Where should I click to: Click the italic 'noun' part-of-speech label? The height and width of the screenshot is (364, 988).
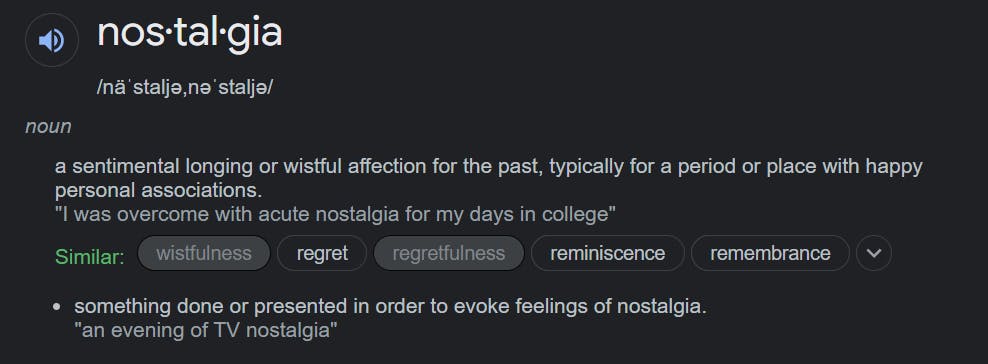[48, 127]
